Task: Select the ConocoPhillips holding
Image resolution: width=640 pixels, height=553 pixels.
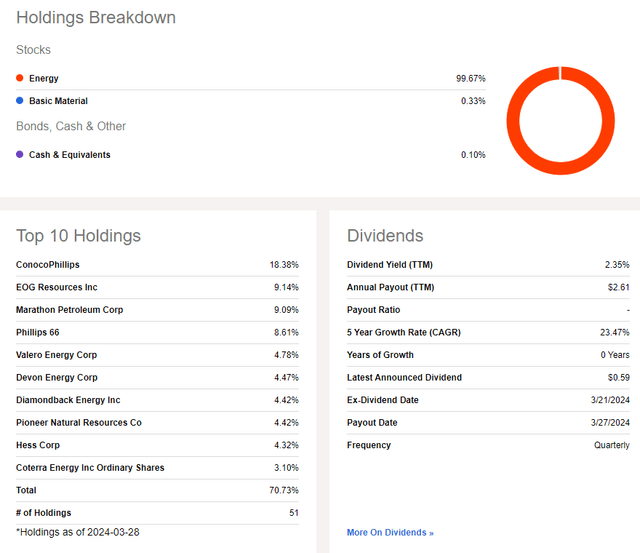Action: coord(48,265)
